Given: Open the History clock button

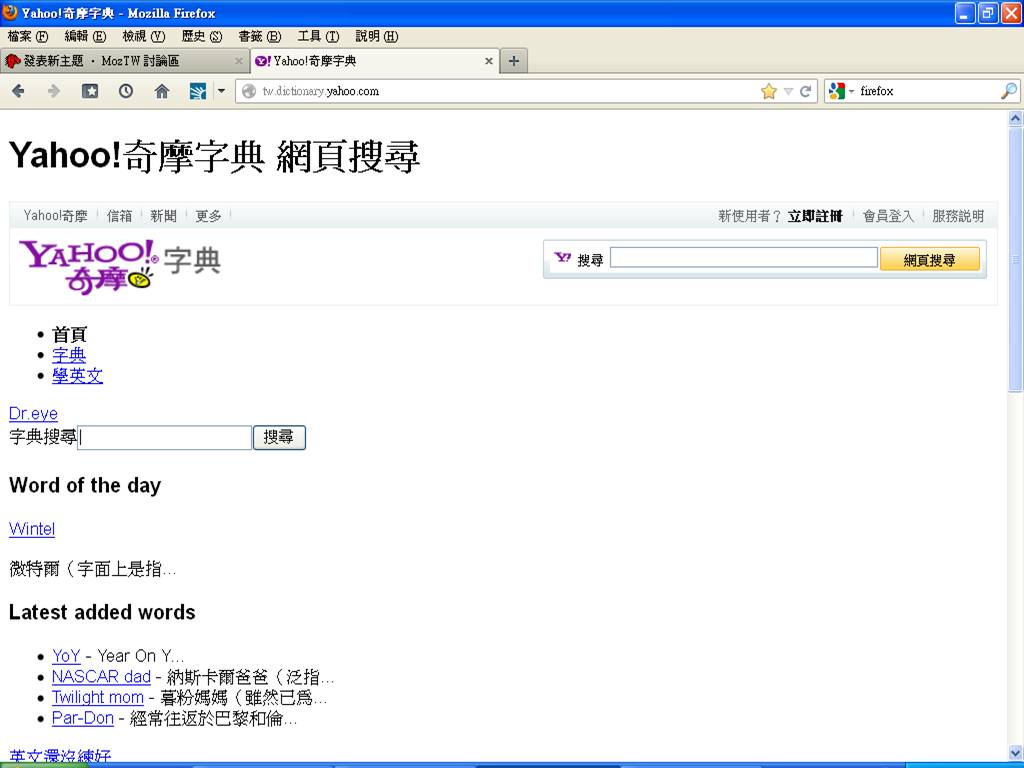Looking at the screenshot, I should (x=126, y=91).
